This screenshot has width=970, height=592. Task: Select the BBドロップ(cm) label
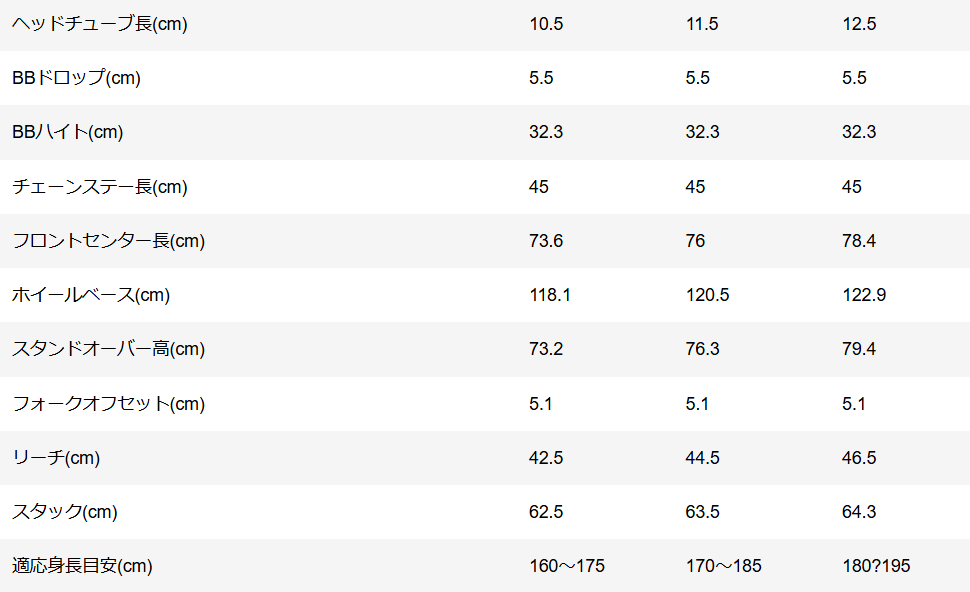click(x=76, y=78)
